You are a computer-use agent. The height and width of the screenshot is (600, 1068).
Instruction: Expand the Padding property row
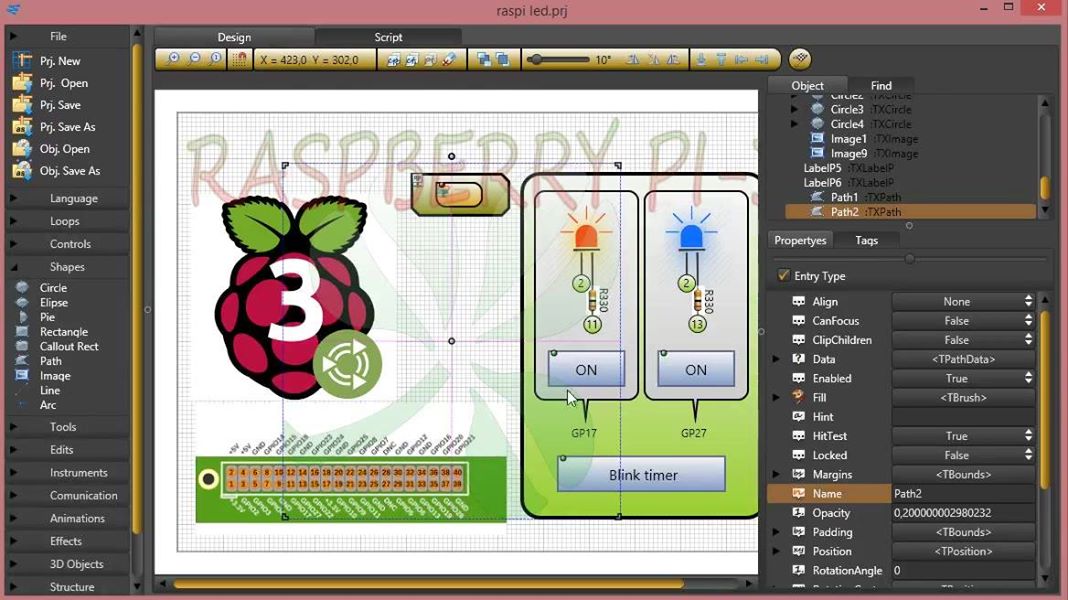[x=776, y=531]
